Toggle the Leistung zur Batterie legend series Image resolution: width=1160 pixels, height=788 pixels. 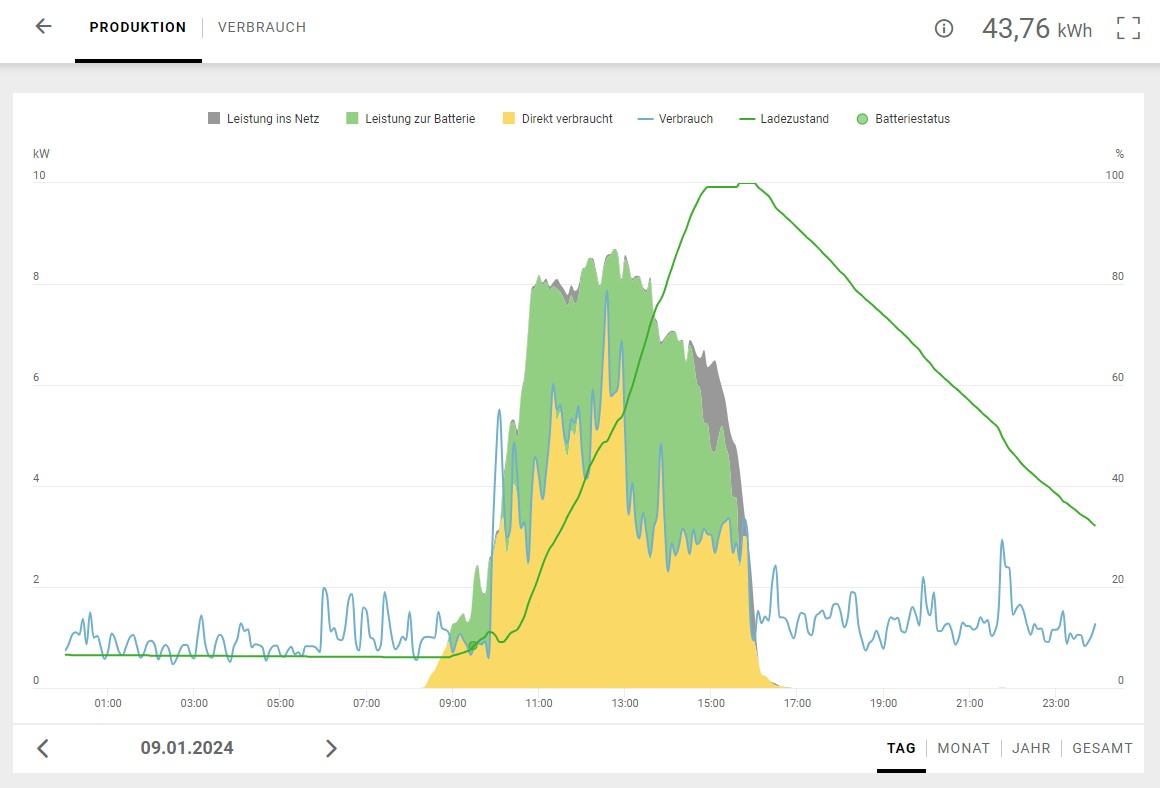coord(411,118)
